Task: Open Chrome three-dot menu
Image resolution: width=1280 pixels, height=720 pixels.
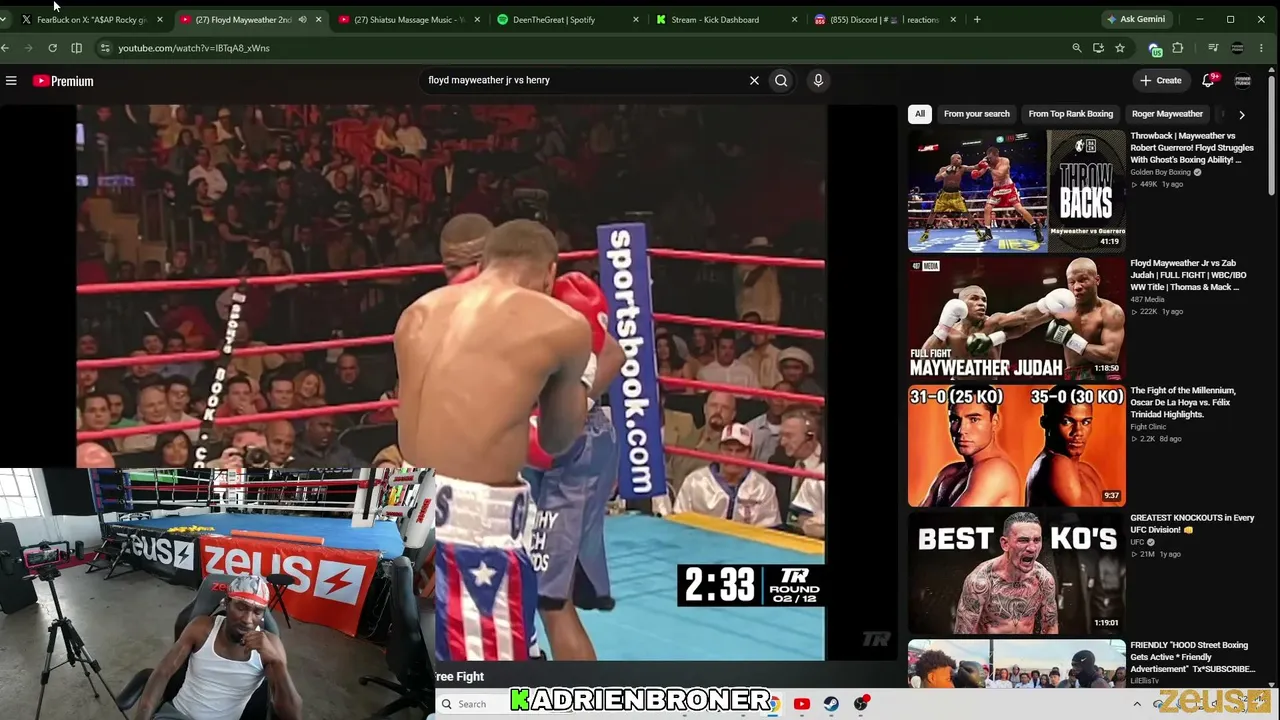Action: click(1261, 48)
